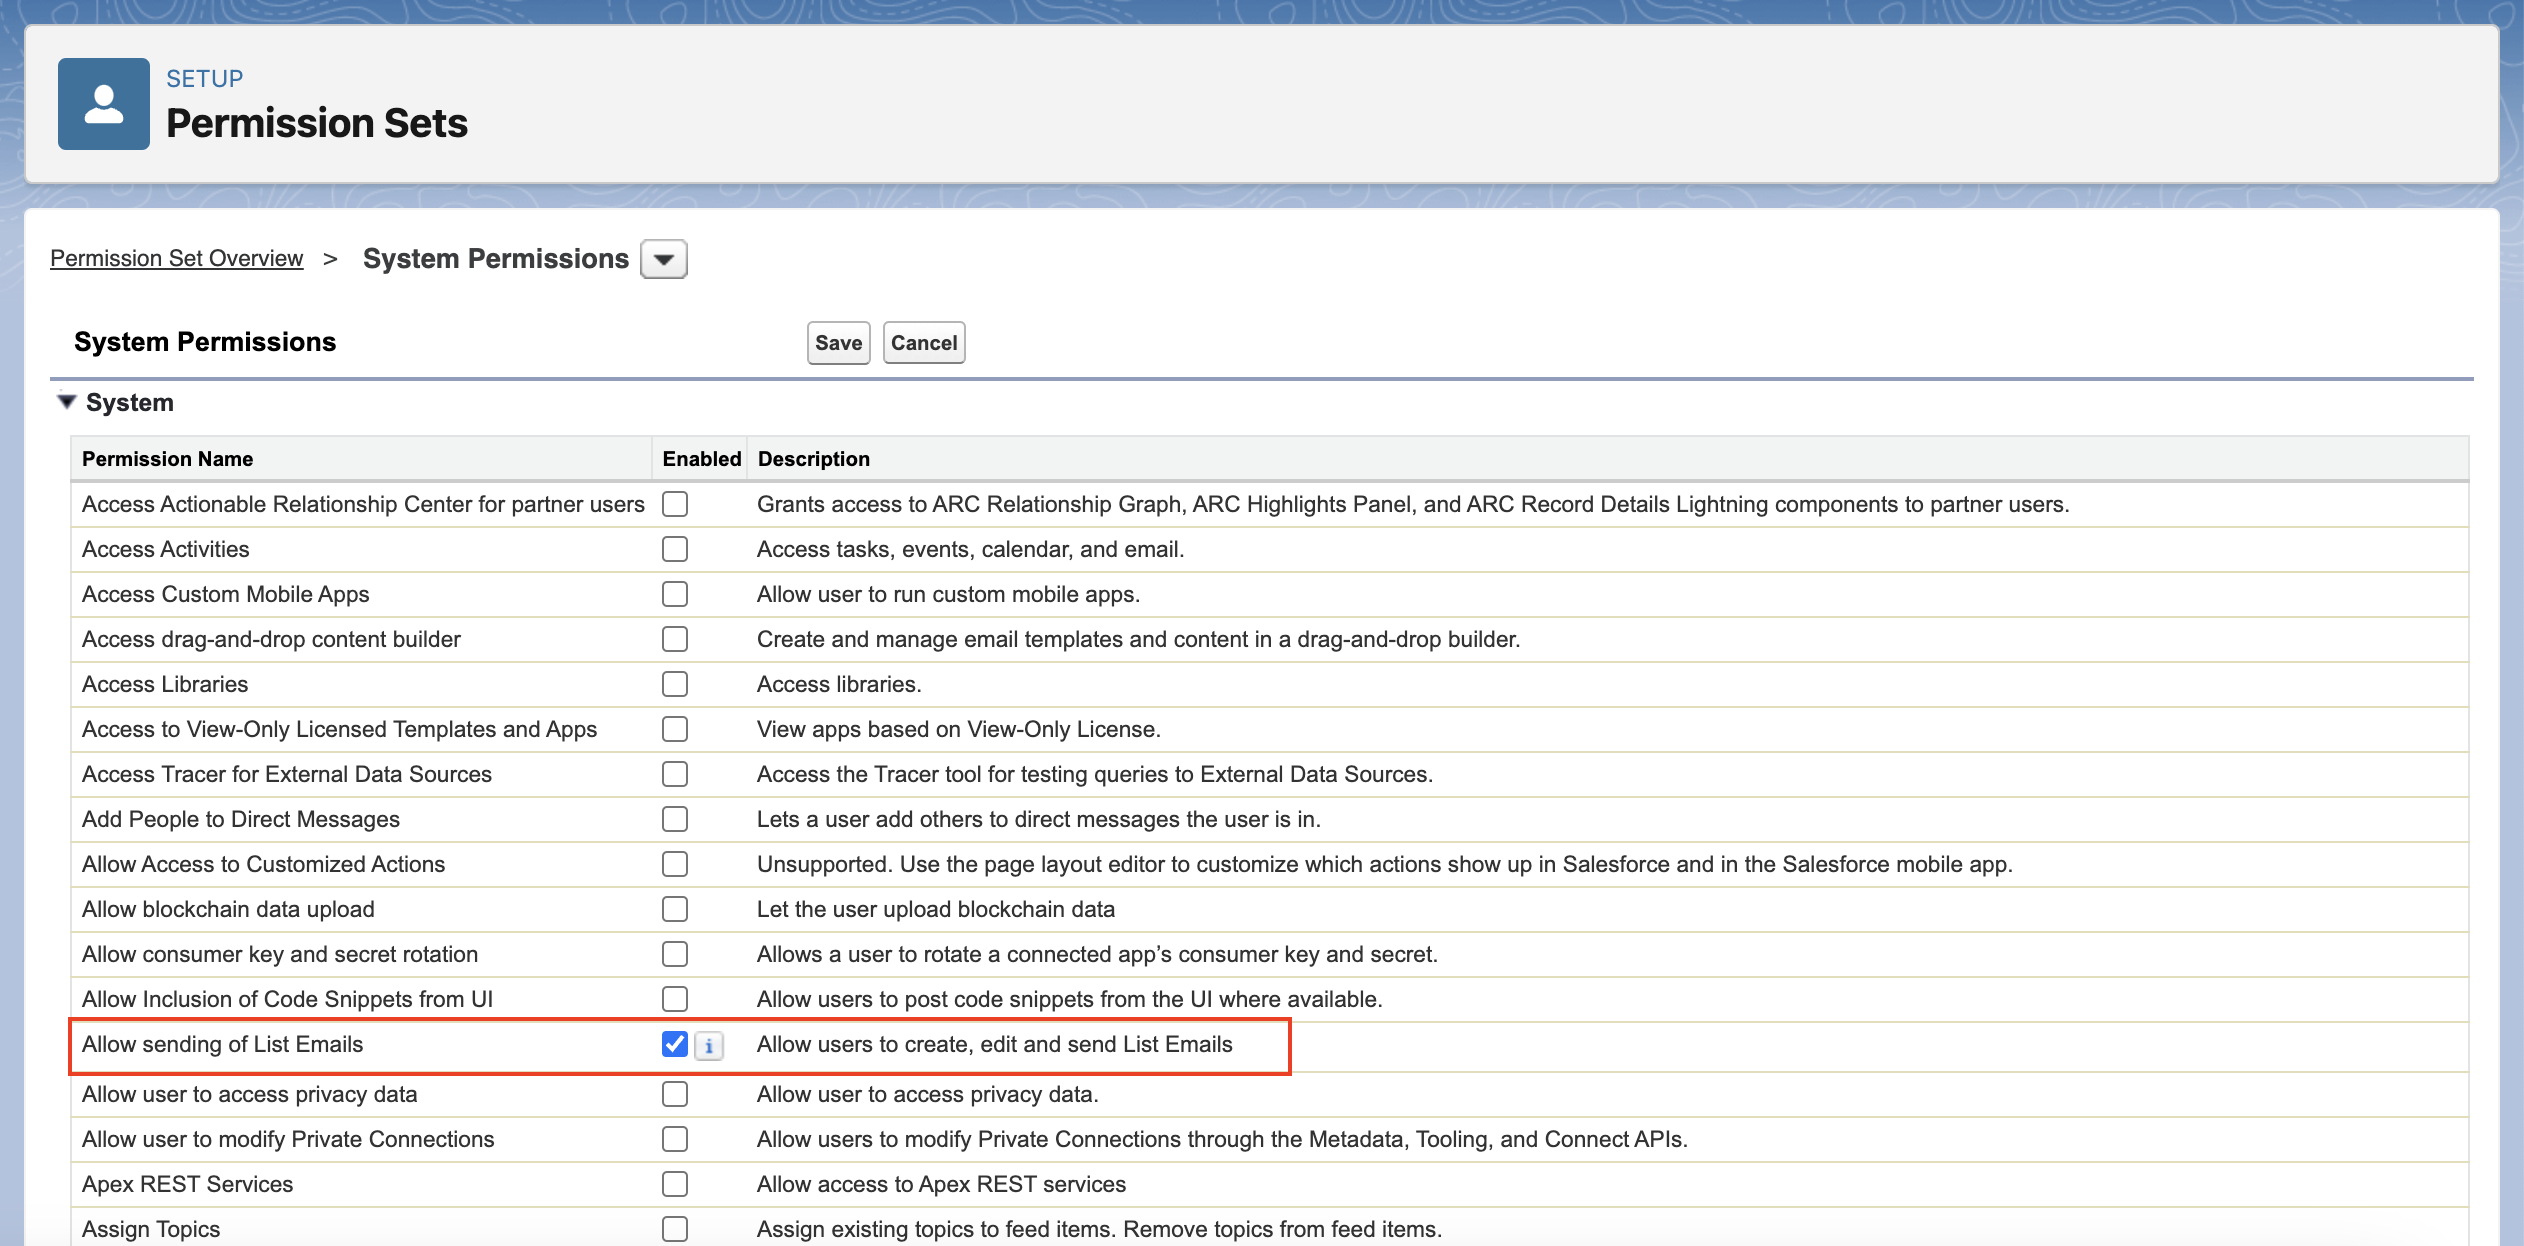Enable Allow Access to Customized Actions
This screenshot has height=1246, width=2524.
675,864
